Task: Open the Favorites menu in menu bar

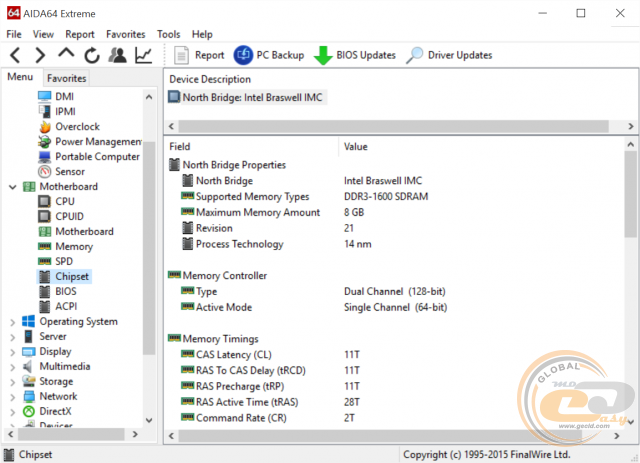Action: [126, 34]
